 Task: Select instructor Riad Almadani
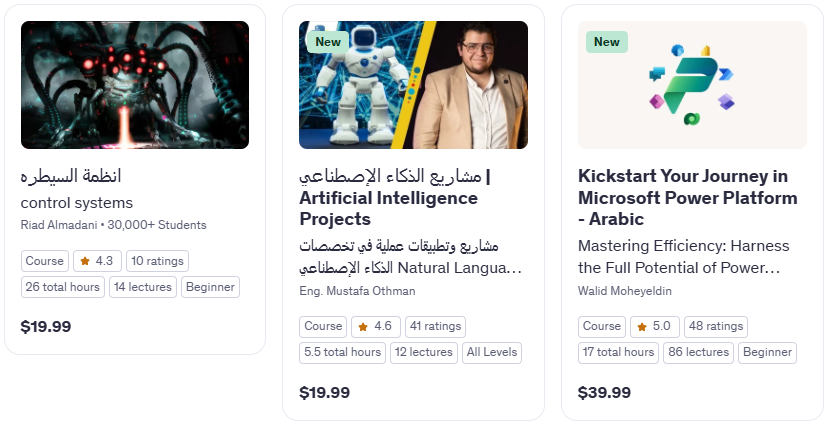pos(59,225)
